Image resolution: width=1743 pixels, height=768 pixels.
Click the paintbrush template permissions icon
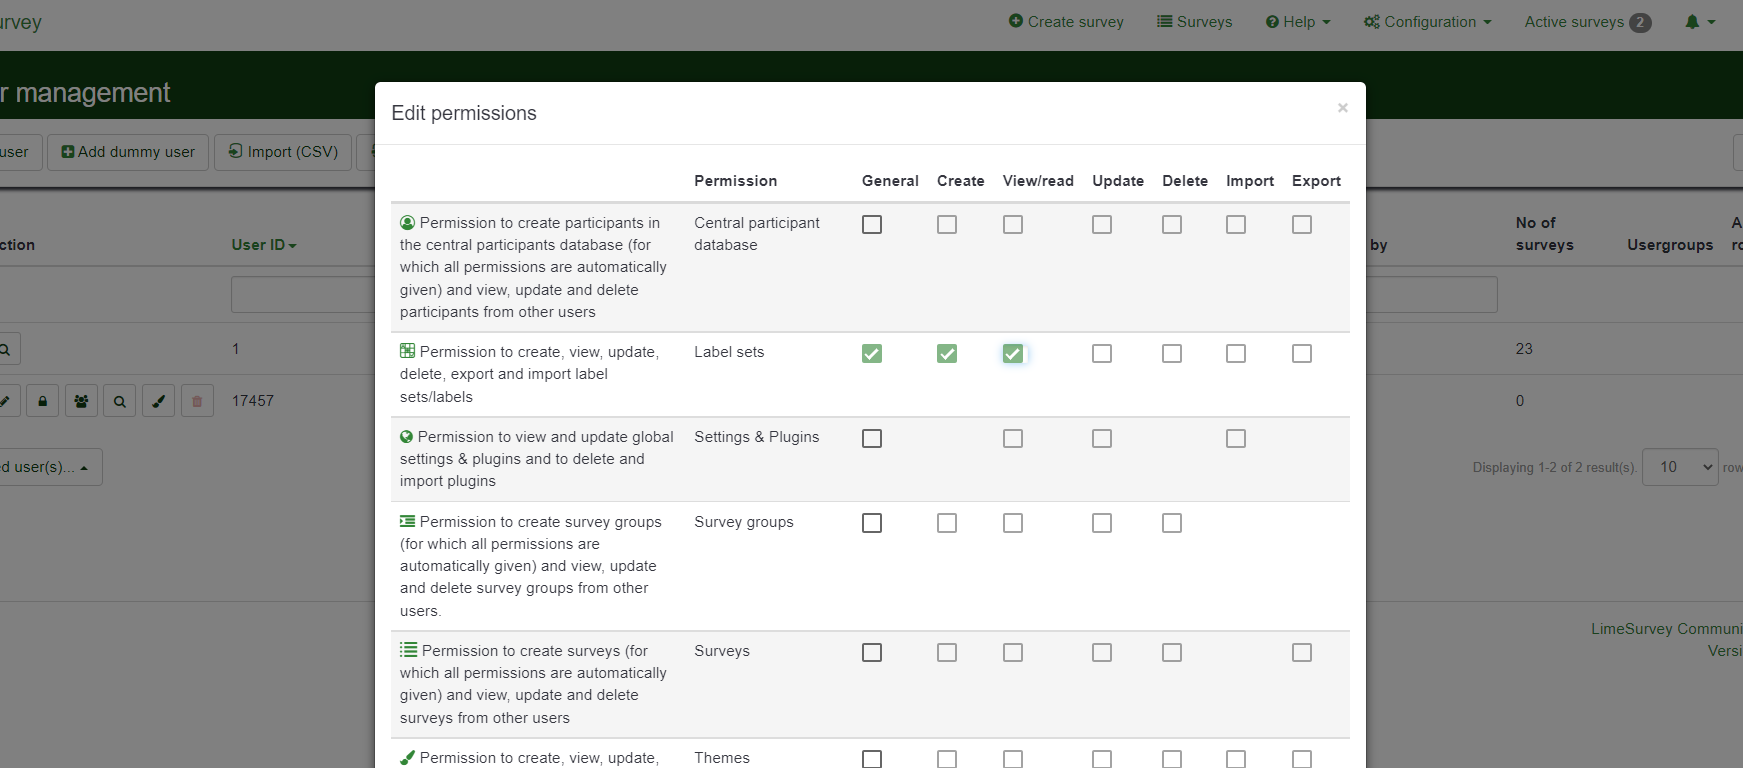pyautogui.click(x=158, y=401)
